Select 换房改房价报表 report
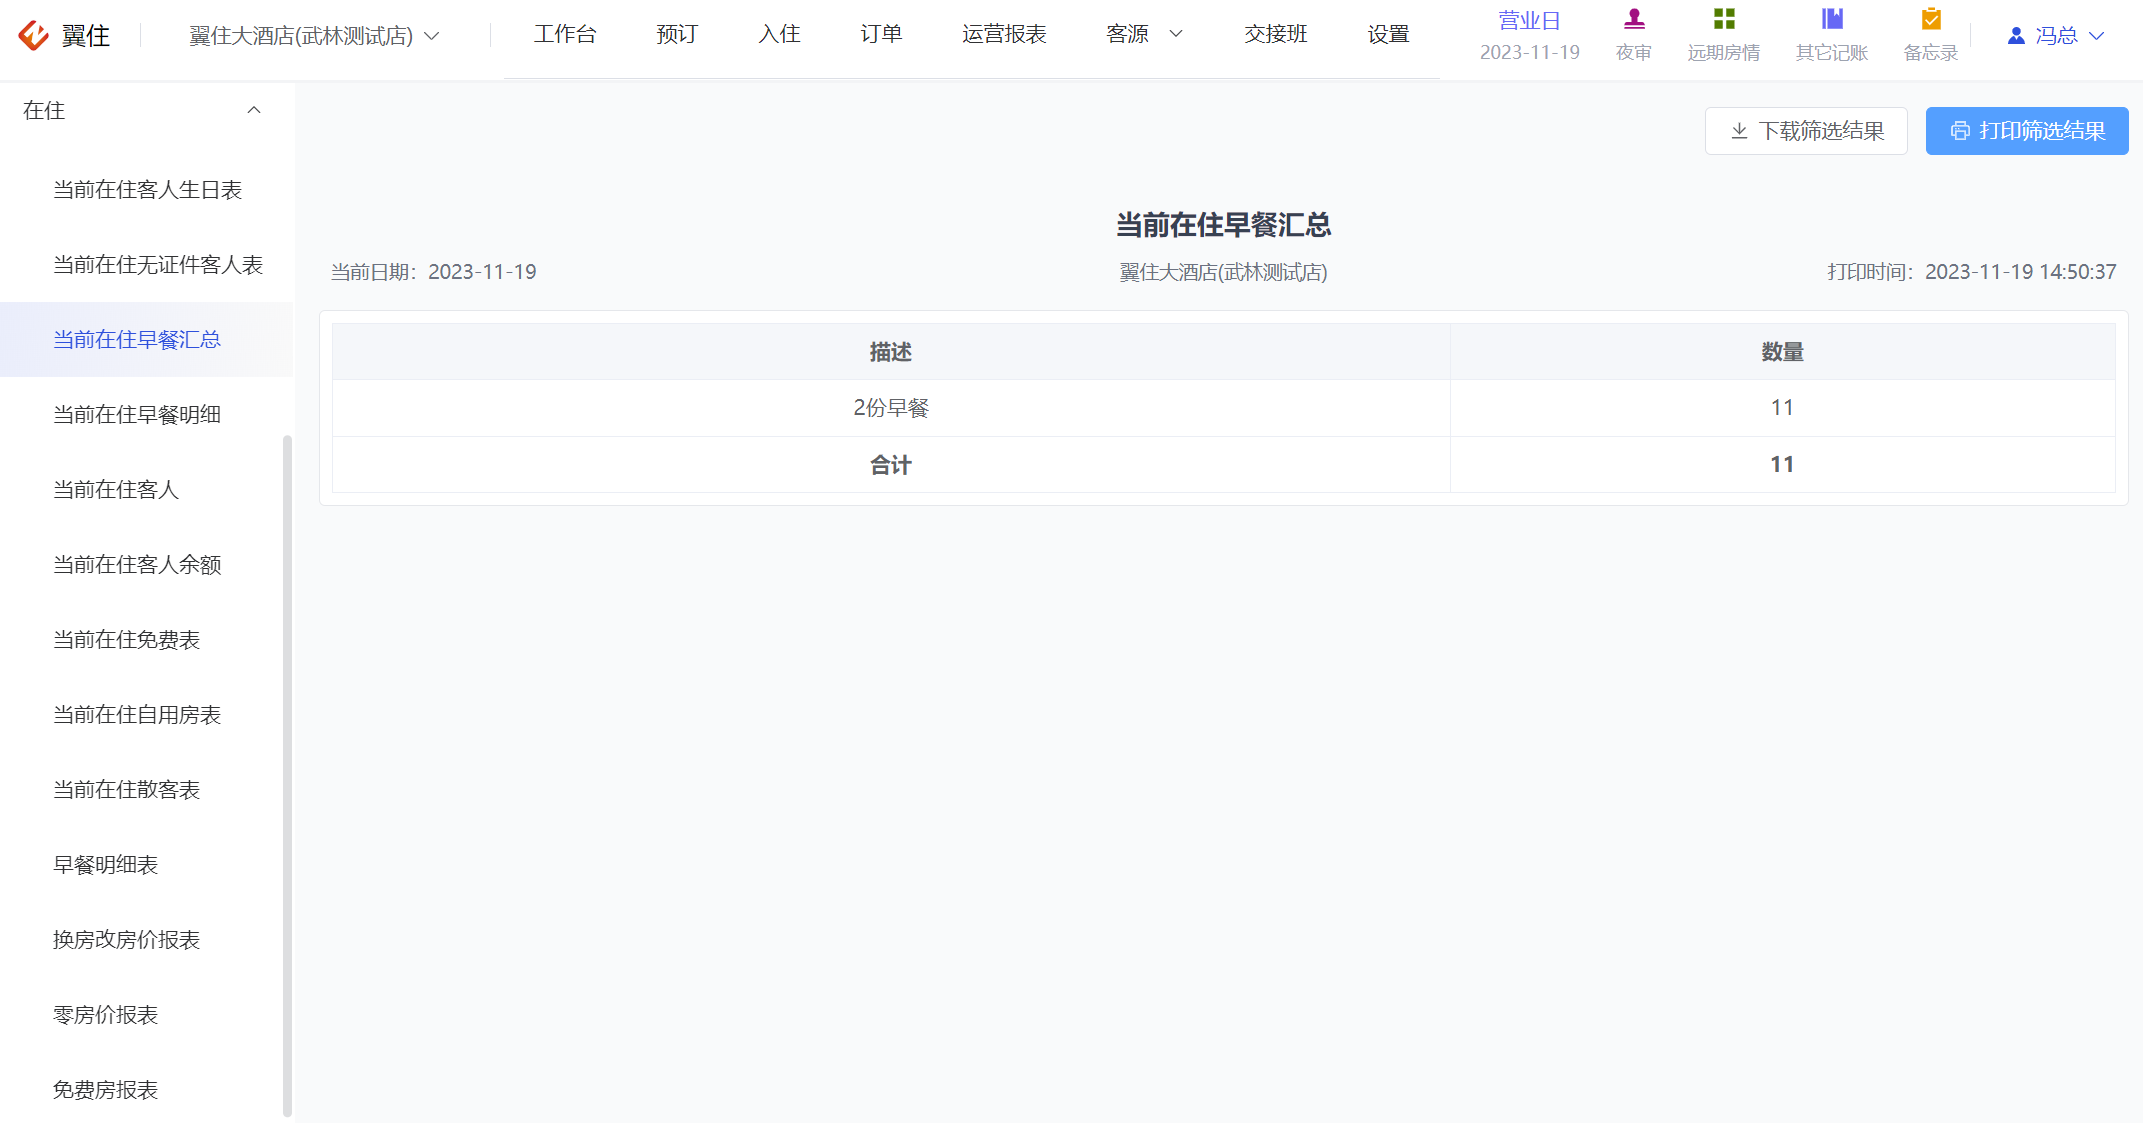The height and width of the screenshot is (1123, 2143). (x=147, y=940)
